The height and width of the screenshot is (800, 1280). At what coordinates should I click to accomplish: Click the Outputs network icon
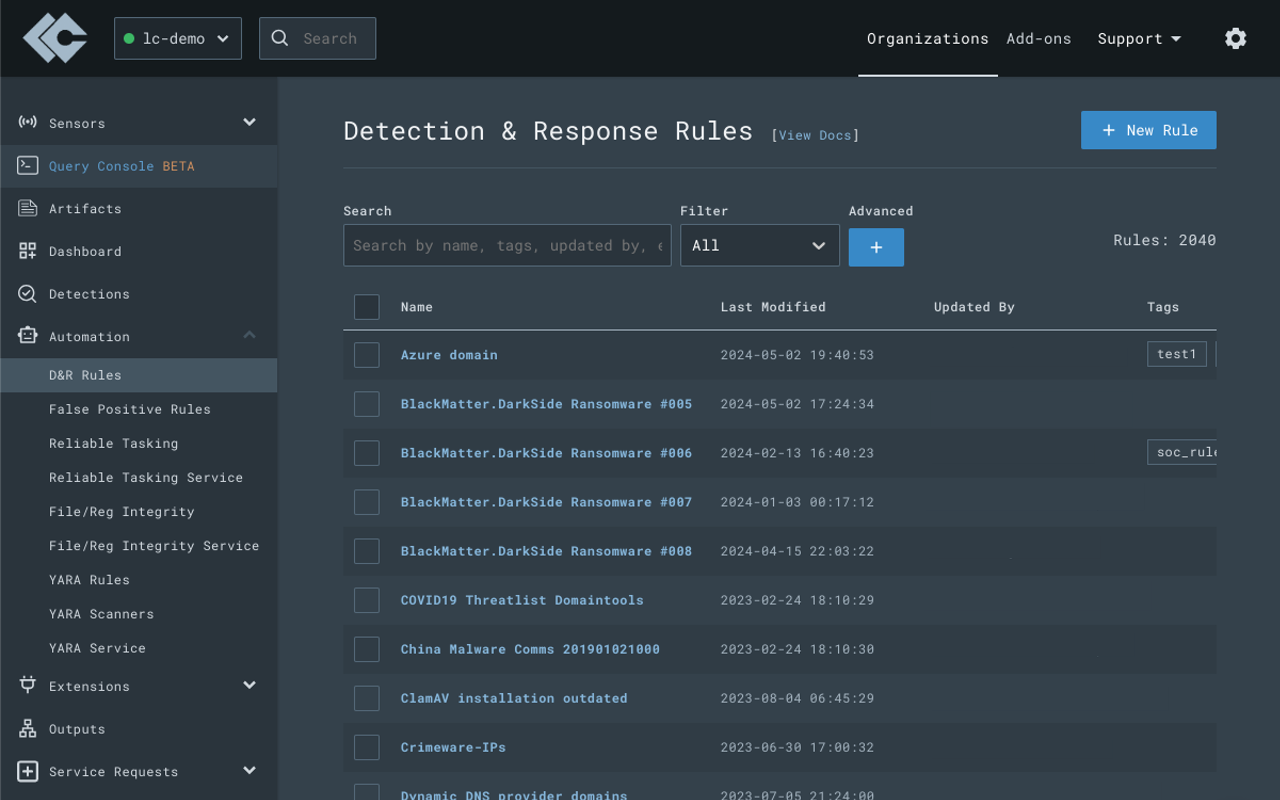(28, 729)
